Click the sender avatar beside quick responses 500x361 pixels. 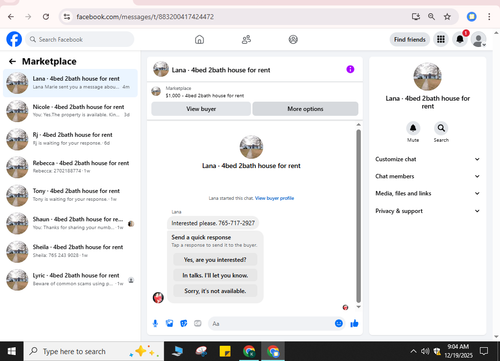158,297
